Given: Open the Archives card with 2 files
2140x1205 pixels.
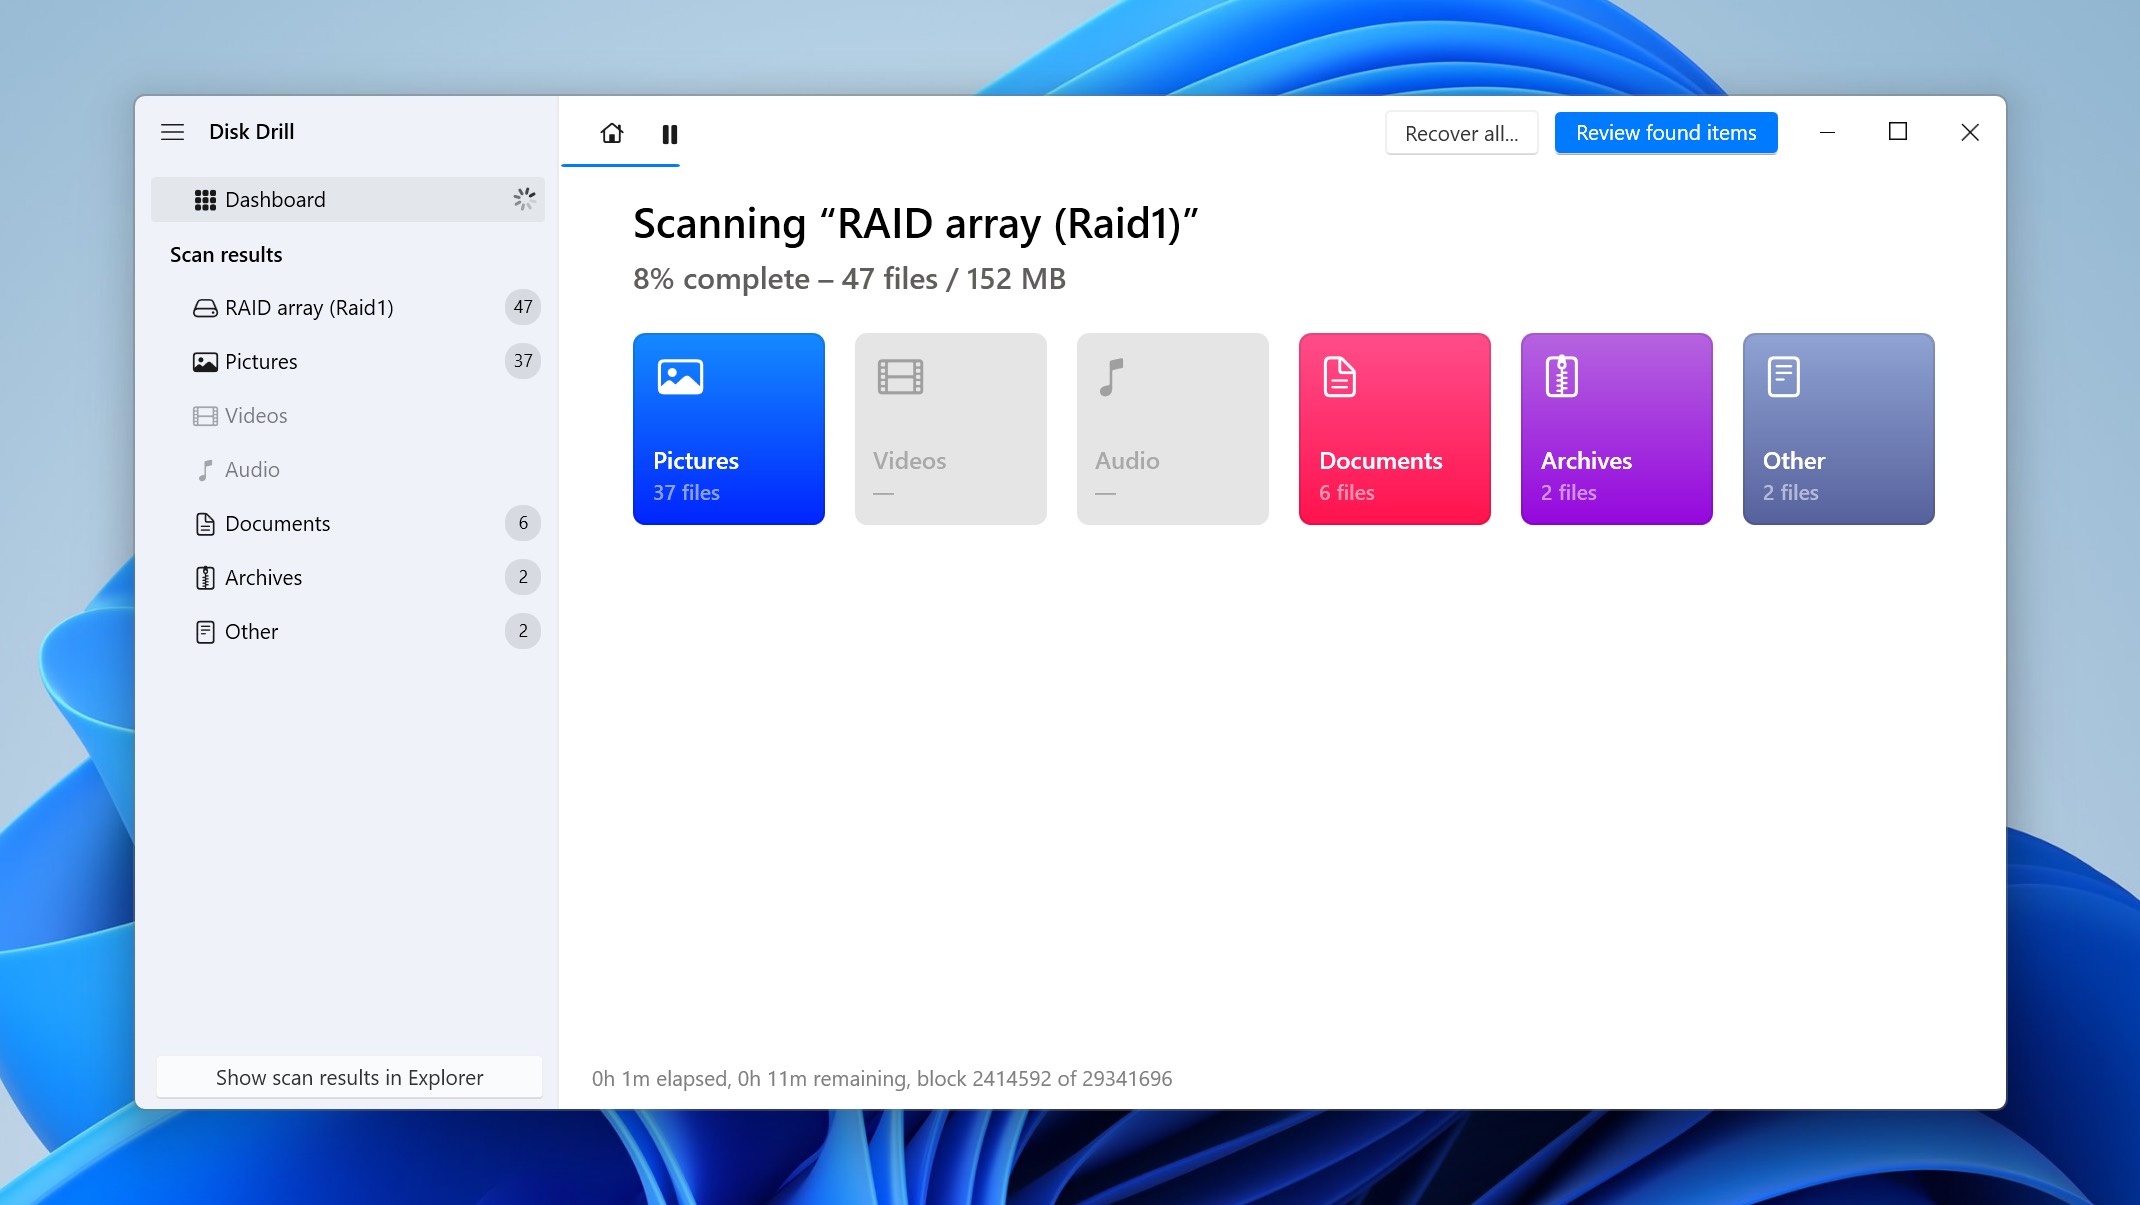Looking at the screenshot, I should (1616, 429).
